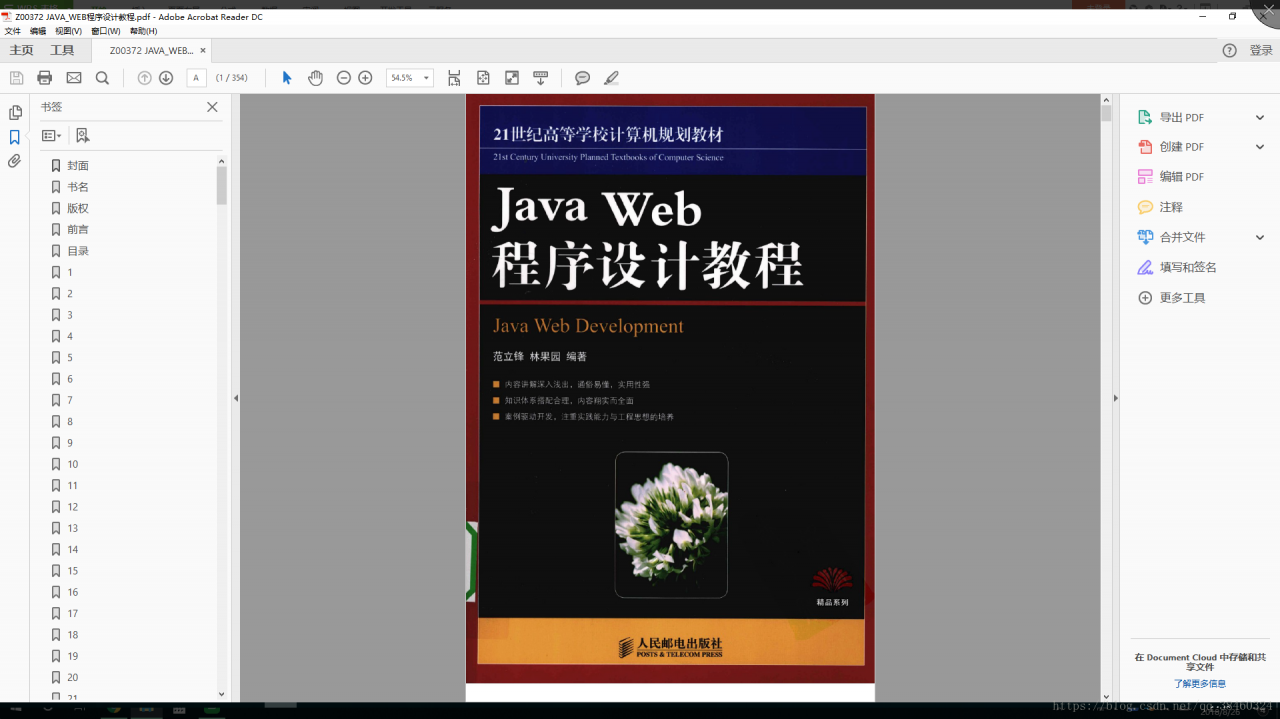Image resolution: width=1280 pixels, height=719 pixels.
Task: Expand the 导出 PDF chevron
Action: tap(1259, 118)
